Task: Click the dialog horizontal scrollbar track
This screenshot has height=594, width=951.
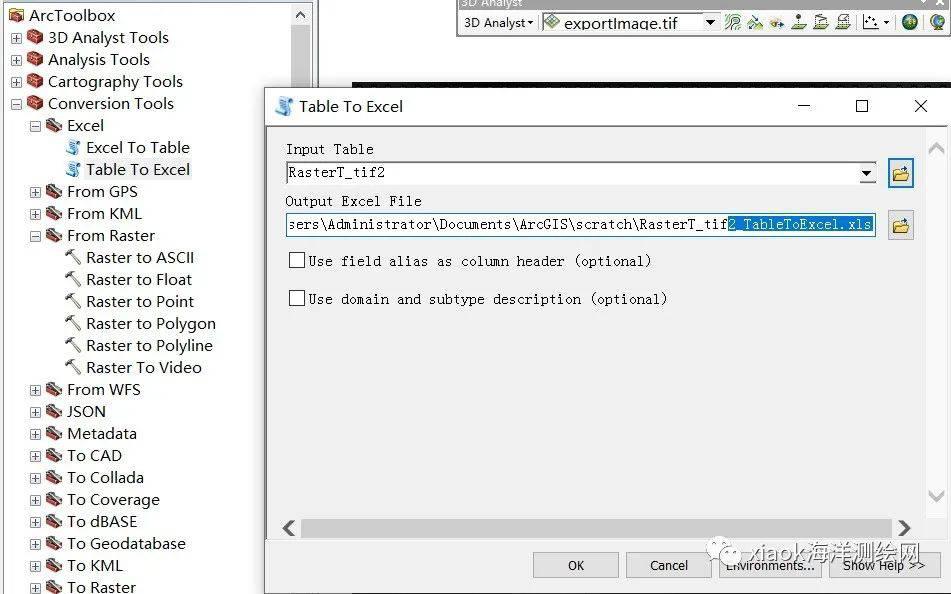Action: [595, 527]
